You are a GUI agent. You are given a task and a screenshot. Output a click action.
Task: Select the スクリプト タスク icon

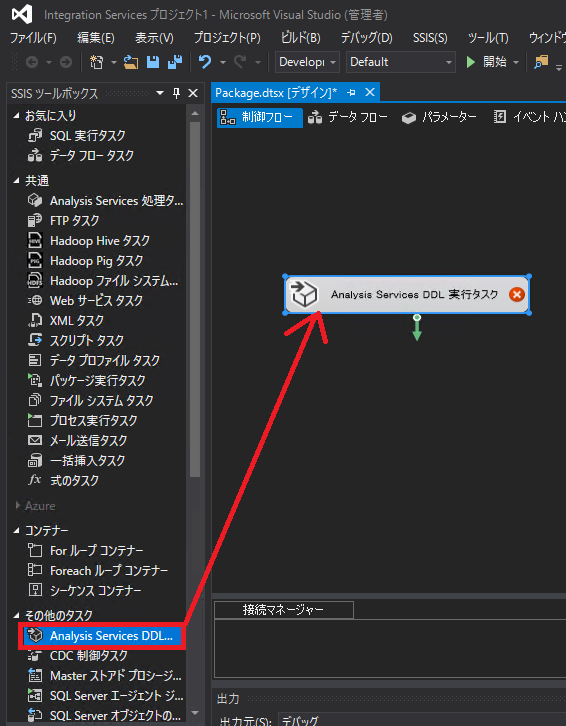tap(35, 340)
